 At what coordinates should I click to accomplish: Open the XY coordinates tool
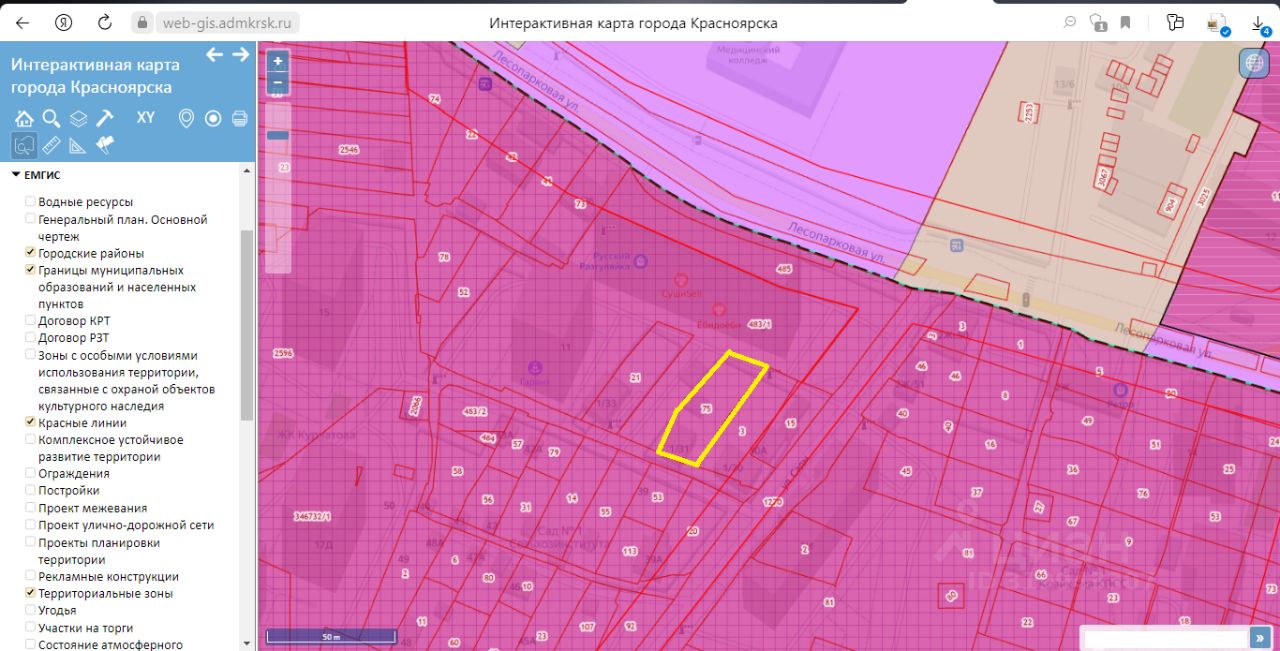[x=146, y=118]
